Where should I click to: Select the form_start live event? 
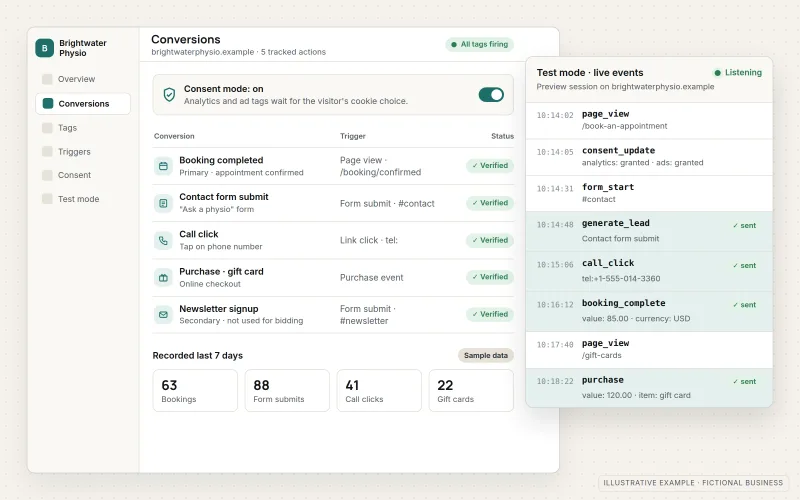click(x=649, y=193)
